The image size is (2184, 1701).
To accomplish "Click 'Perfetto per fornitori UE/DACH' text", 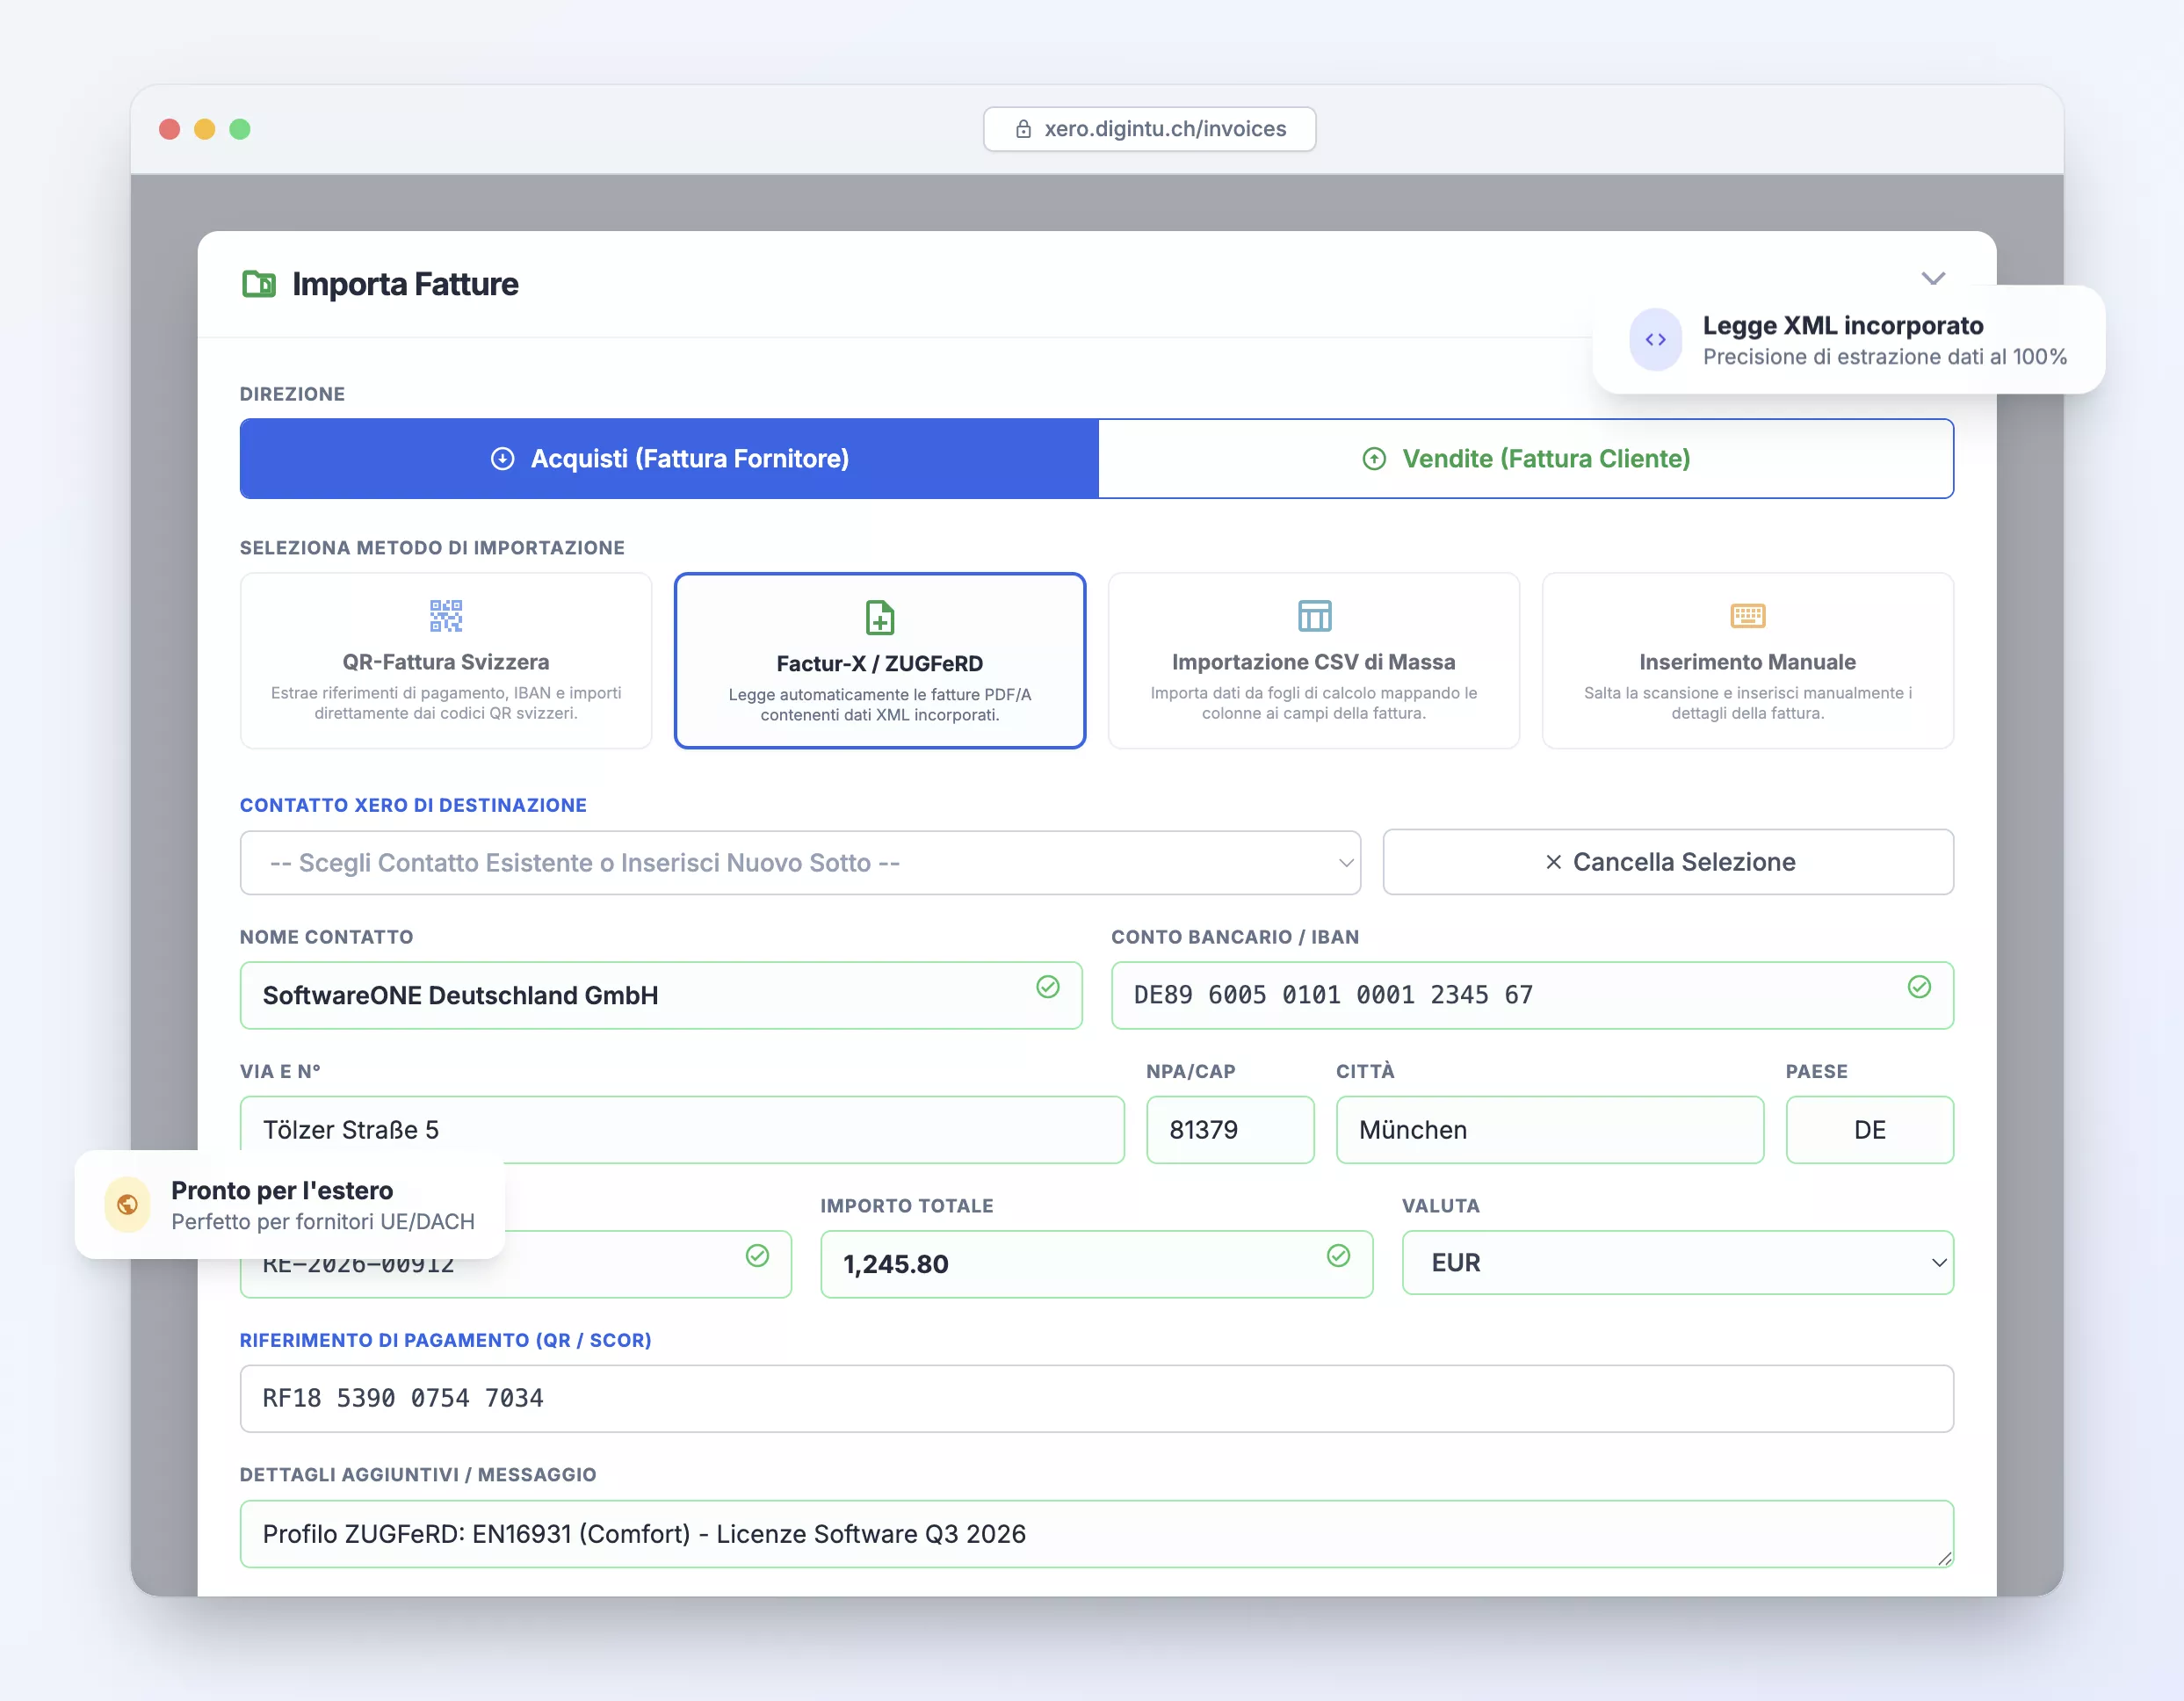I will 323,1222.
